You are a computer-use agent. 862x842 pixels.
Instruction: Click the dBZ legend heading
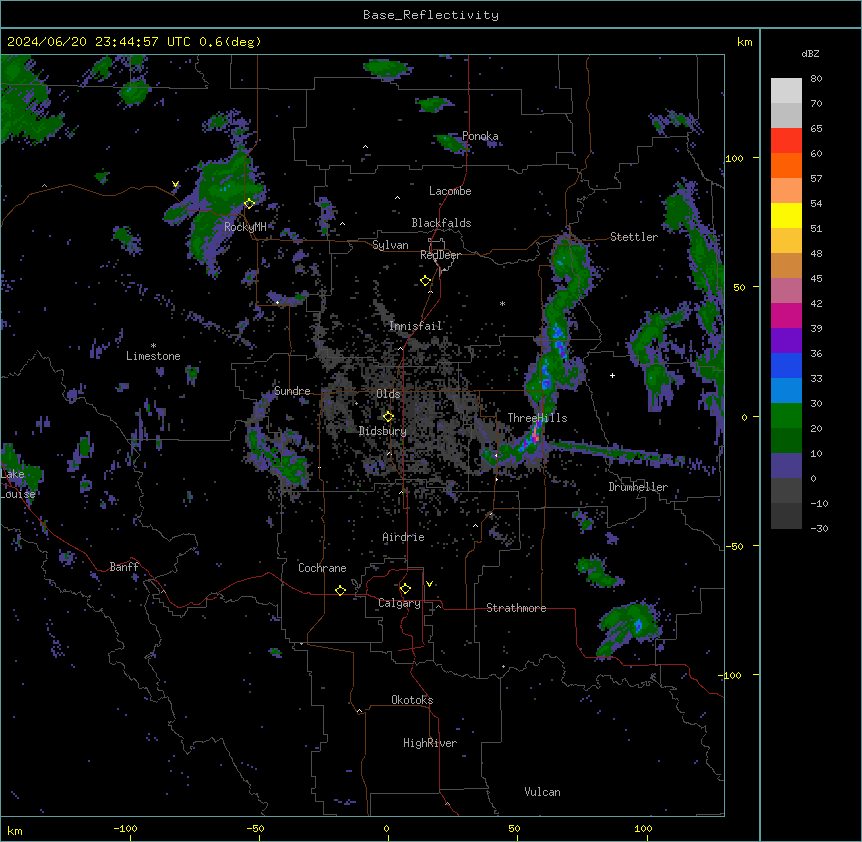pos(810,54)
